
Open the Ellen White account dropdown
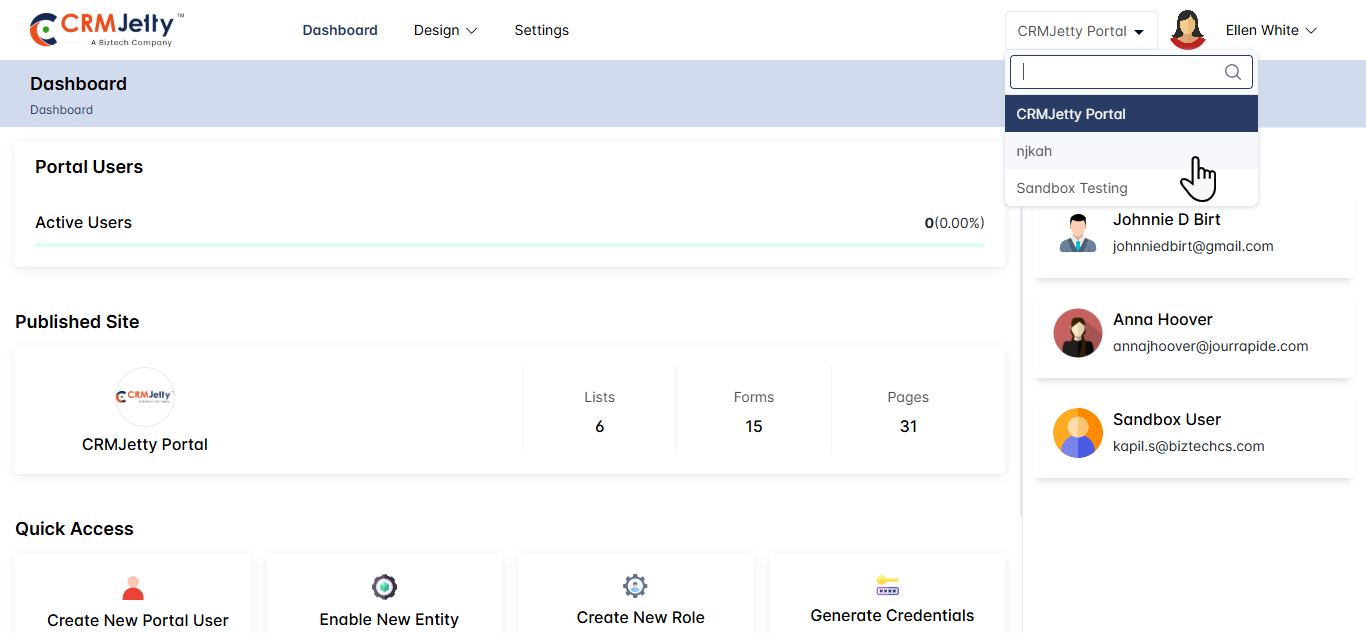pos(1271,30)
